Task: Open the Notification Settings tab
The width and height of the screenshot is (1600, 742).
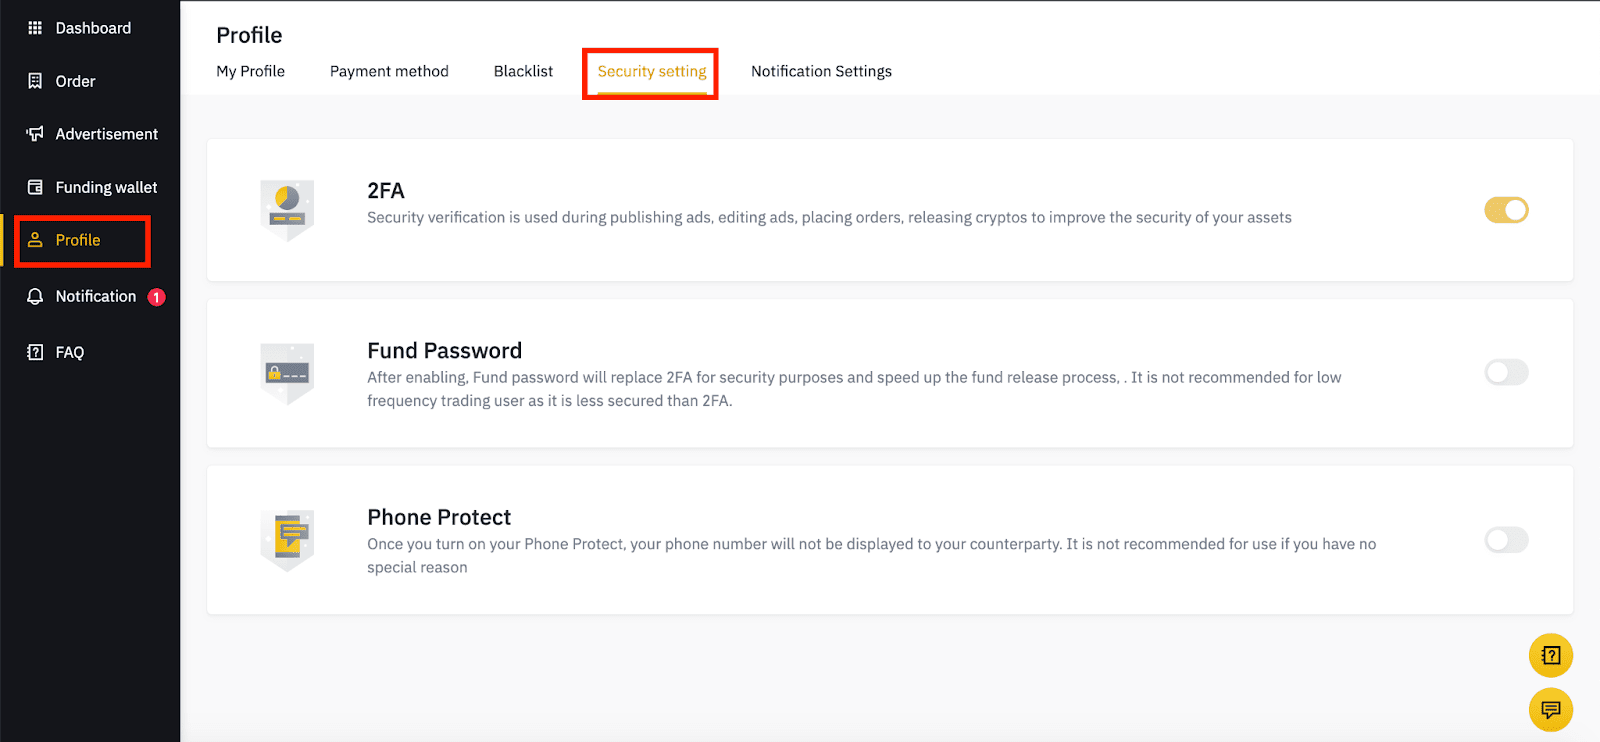Action: pos(821,71)
